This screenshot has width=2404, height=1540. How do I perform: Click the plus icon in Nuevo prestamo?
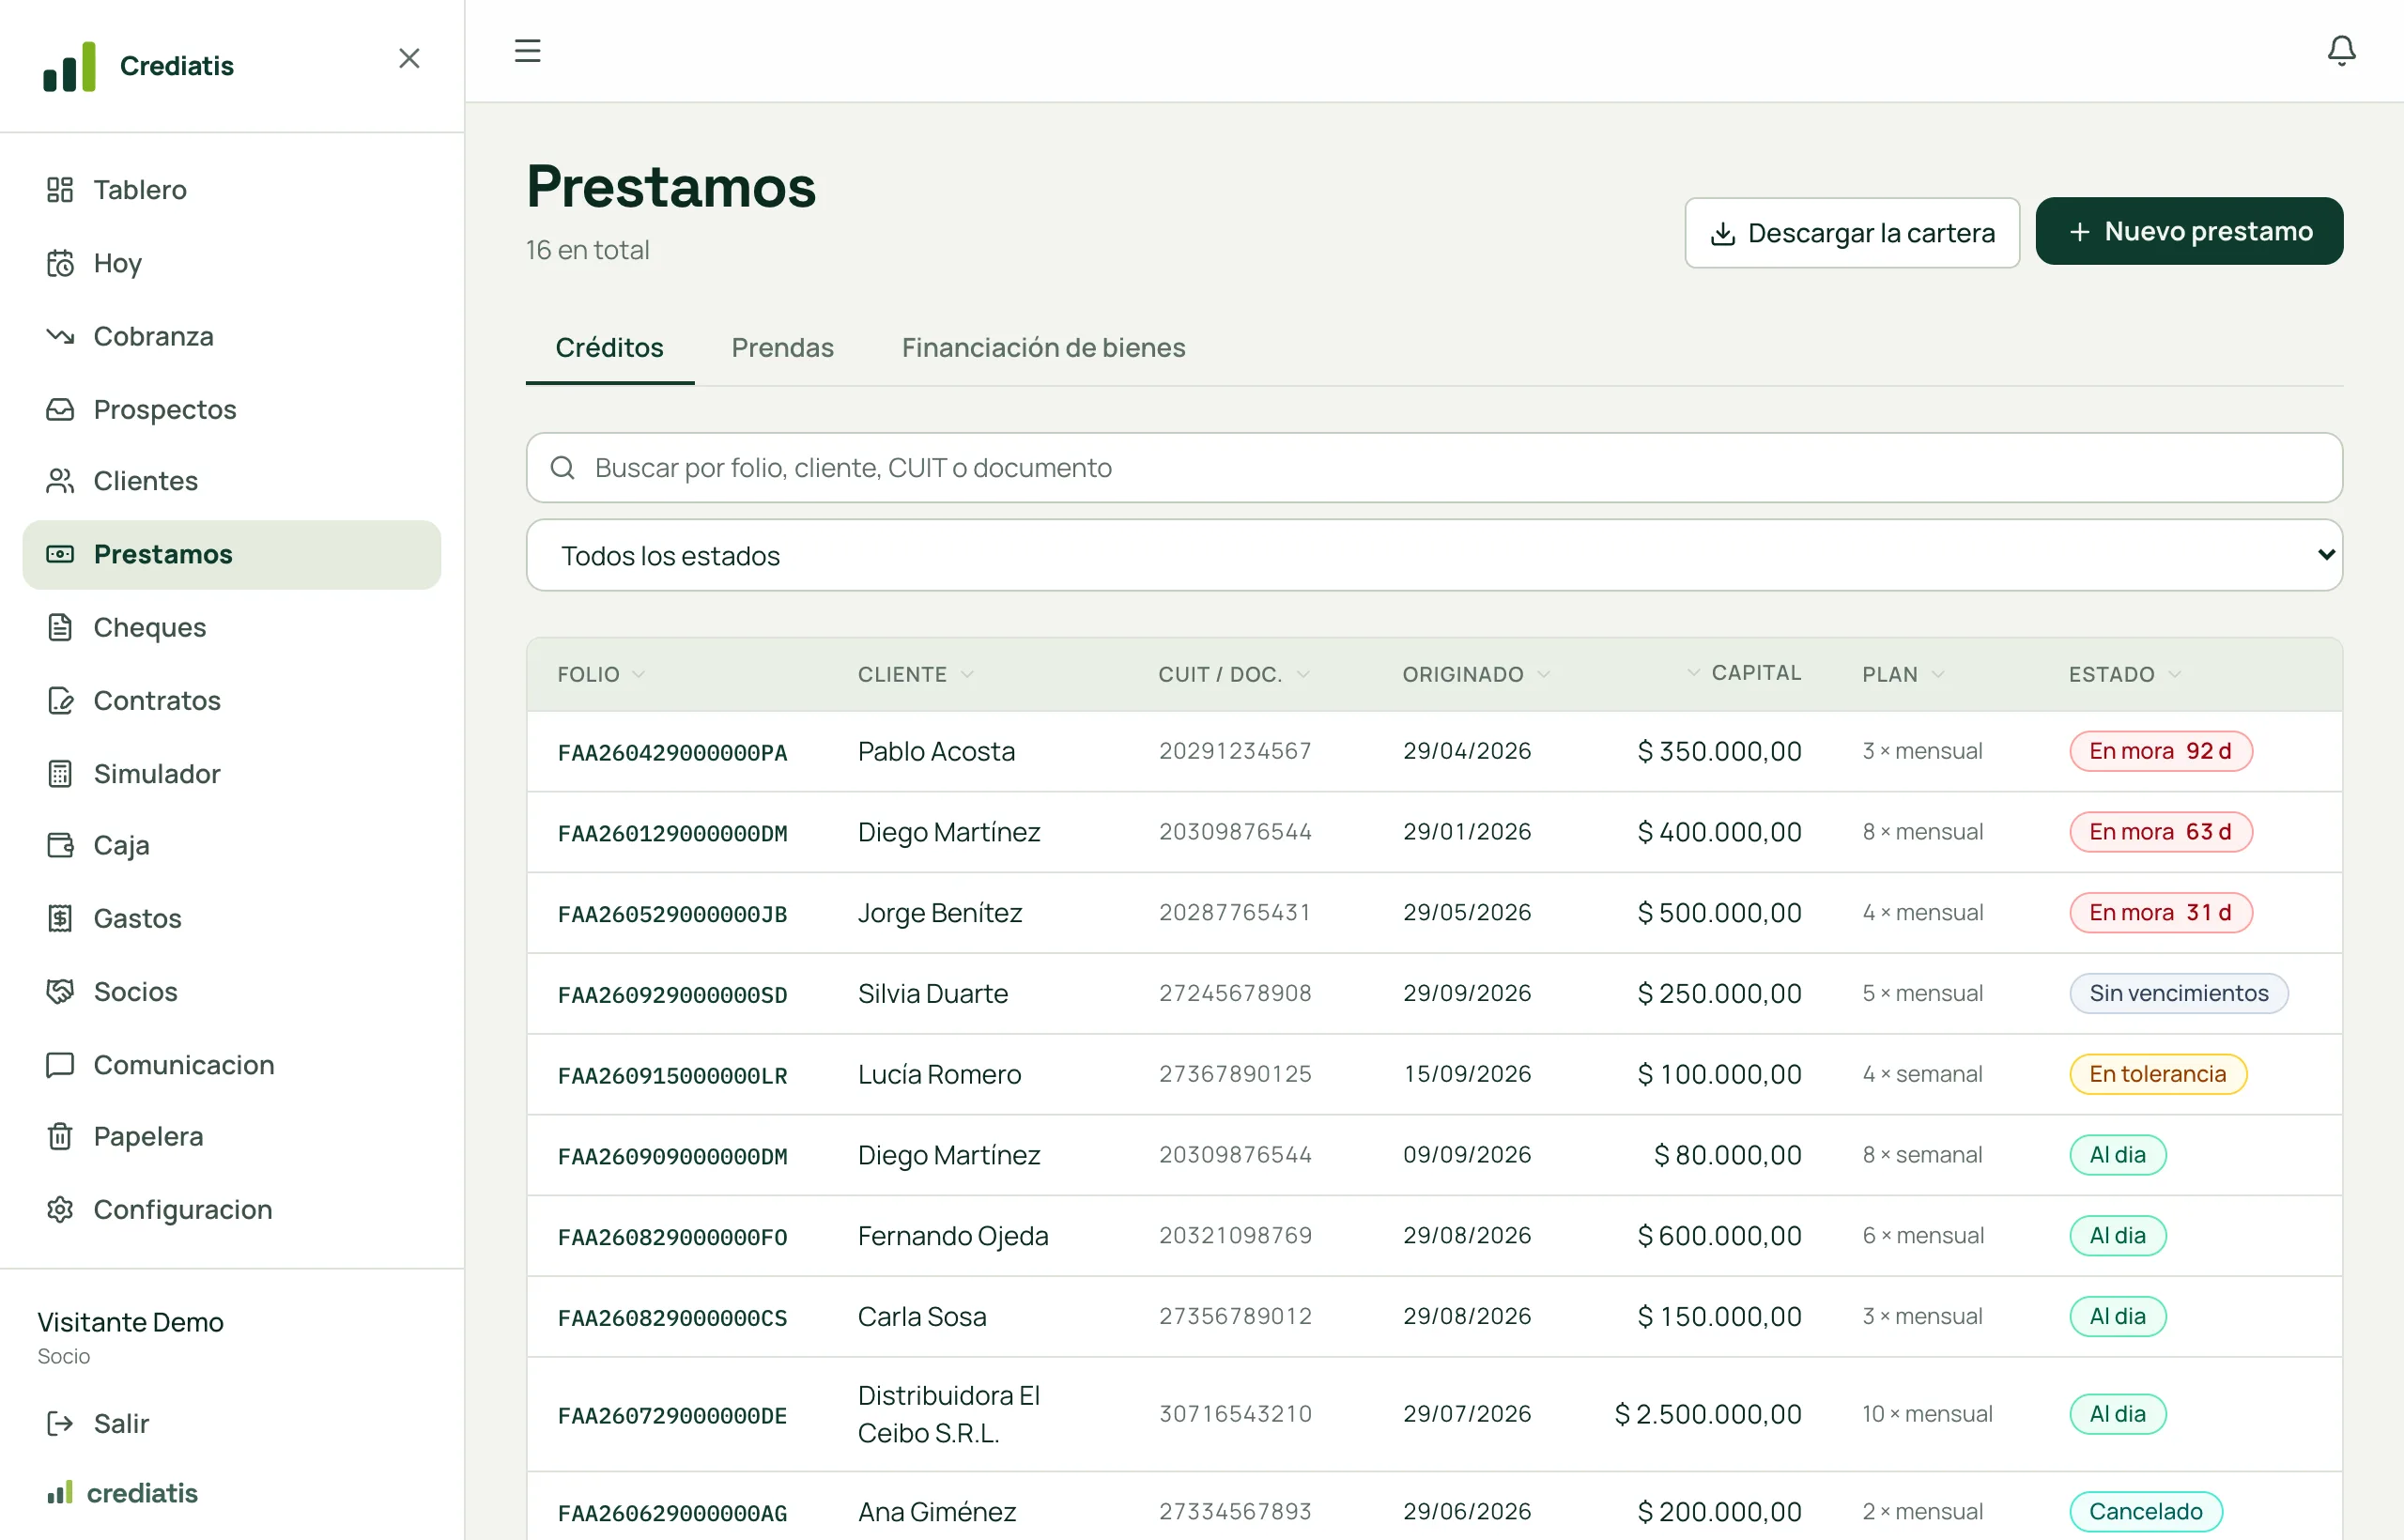(2079, 231)
